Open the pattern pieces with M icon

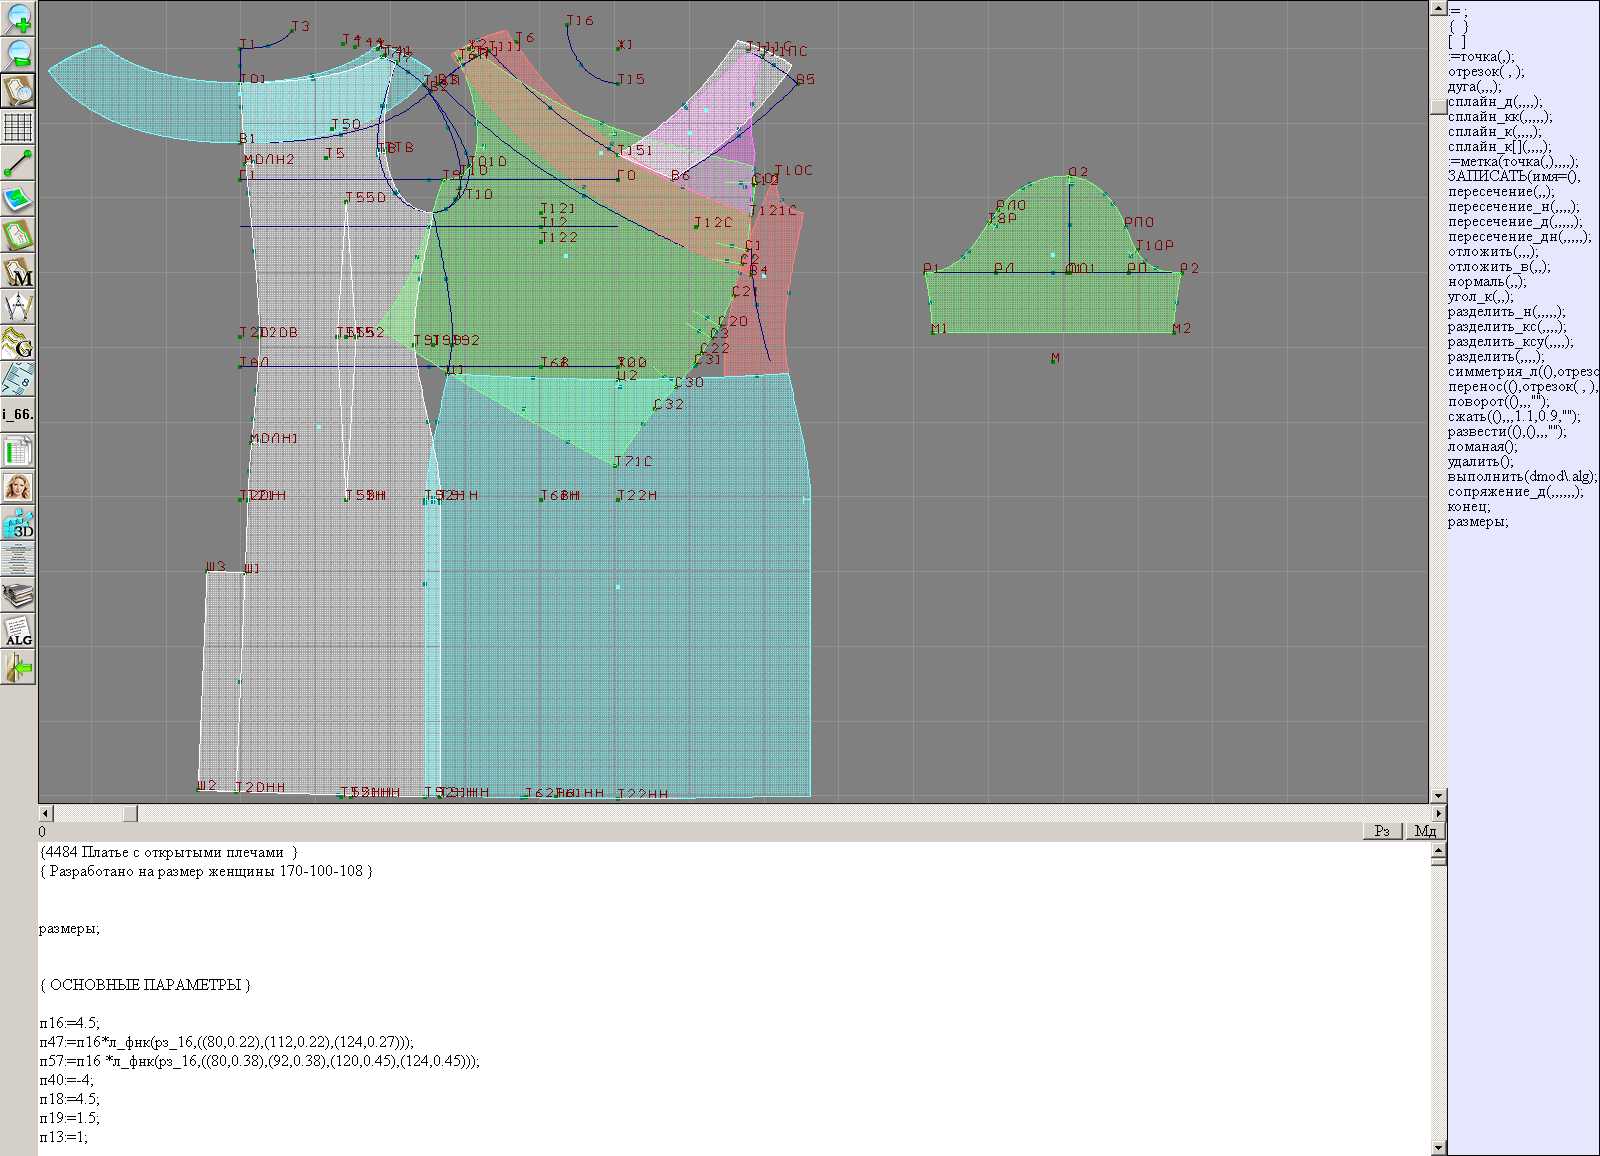click(18, 271)
